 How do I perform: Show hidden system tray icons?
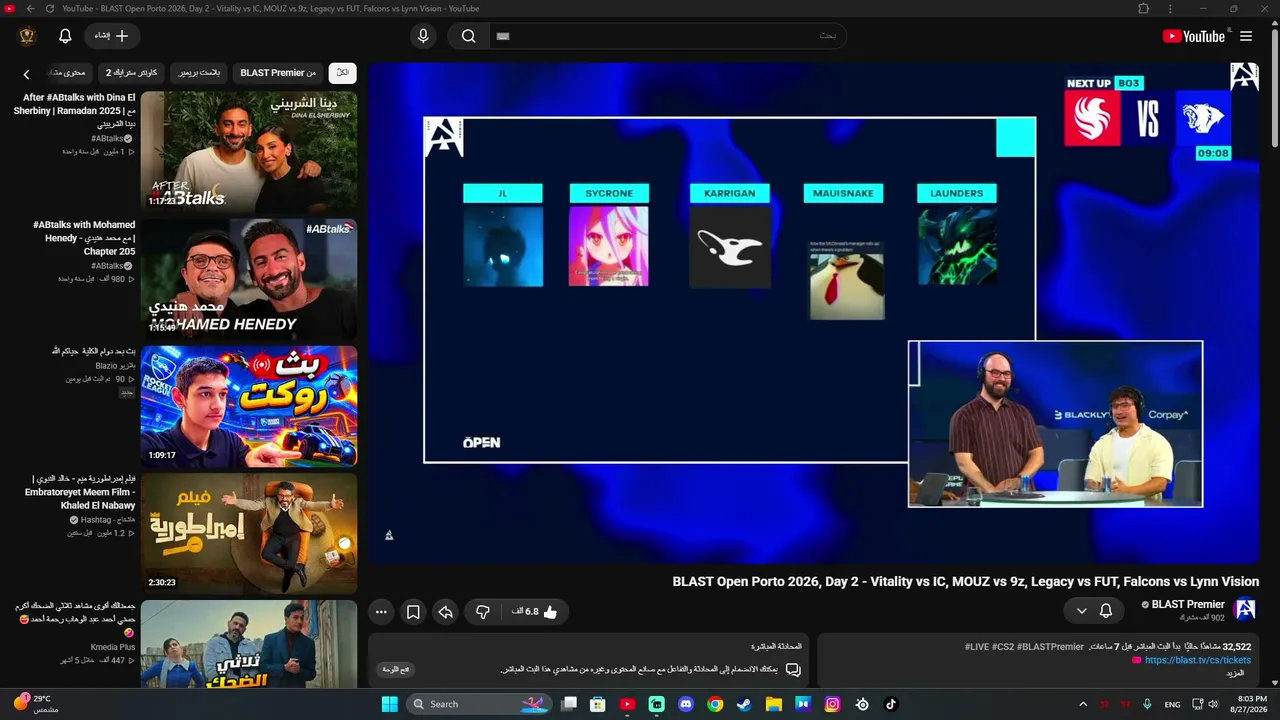pos(1083,704)
